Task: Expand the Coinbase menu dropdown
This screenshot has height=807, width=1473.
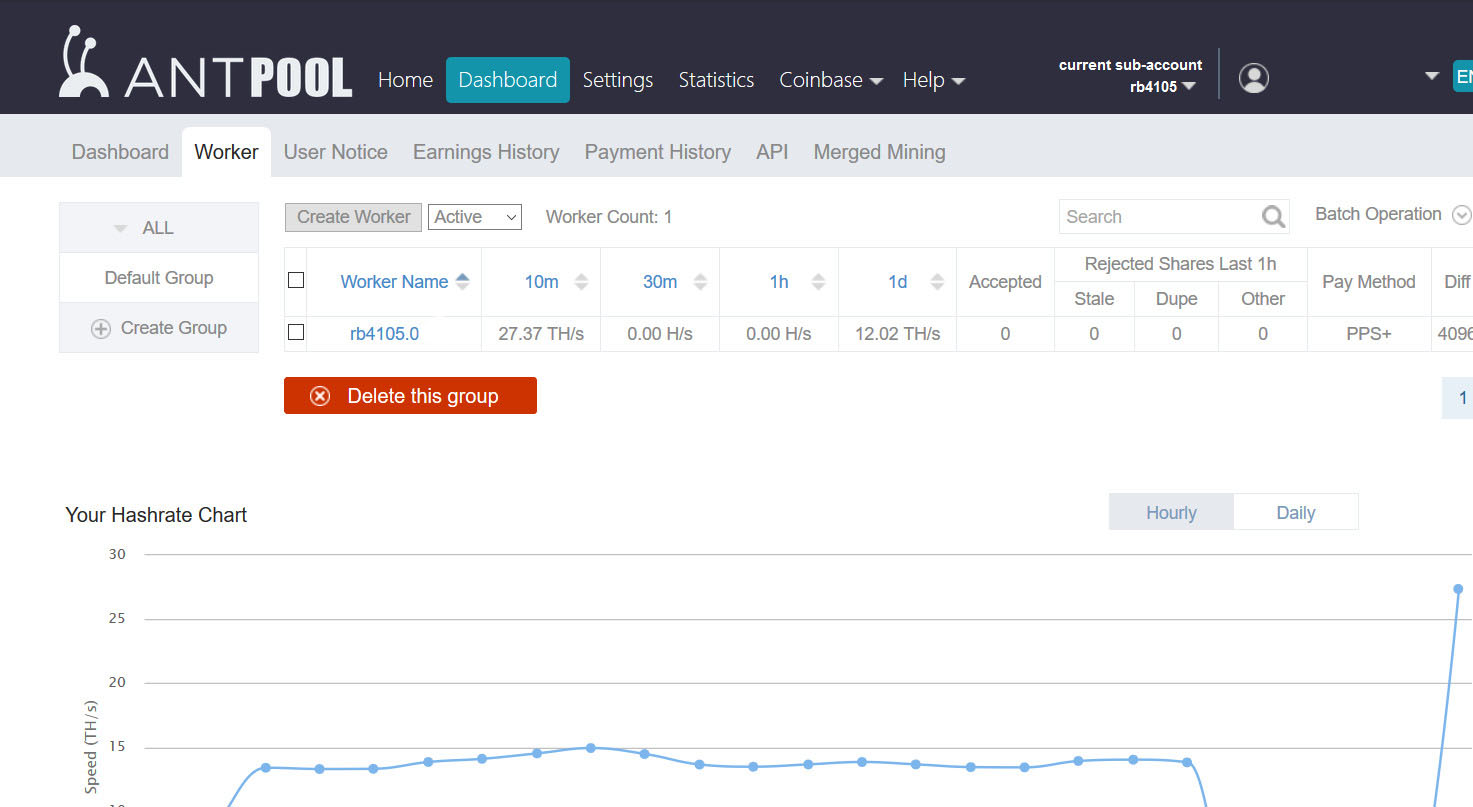Action: click(831, 80)
